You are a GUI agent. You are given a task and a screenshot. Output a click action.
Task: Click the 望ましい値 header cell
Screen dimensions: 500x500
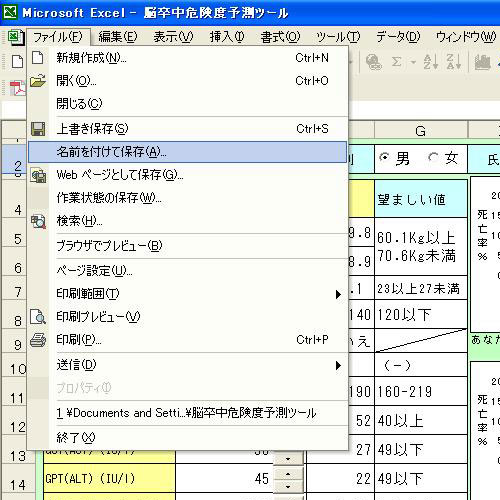421,199
